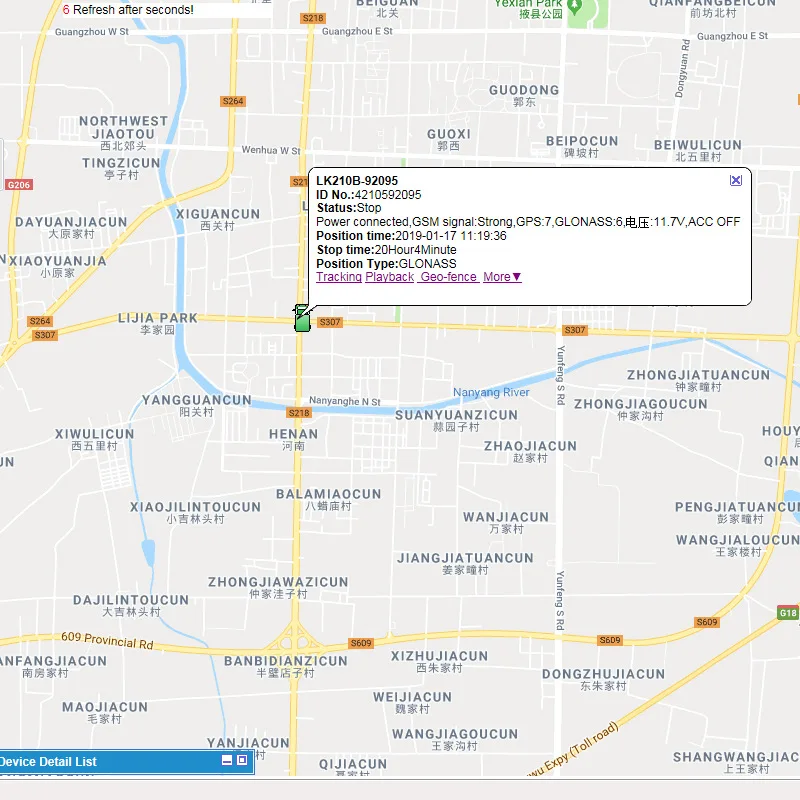Open the Tracking link in the popup
This screenshot has height=800, width=800.
tap(339, 277)
